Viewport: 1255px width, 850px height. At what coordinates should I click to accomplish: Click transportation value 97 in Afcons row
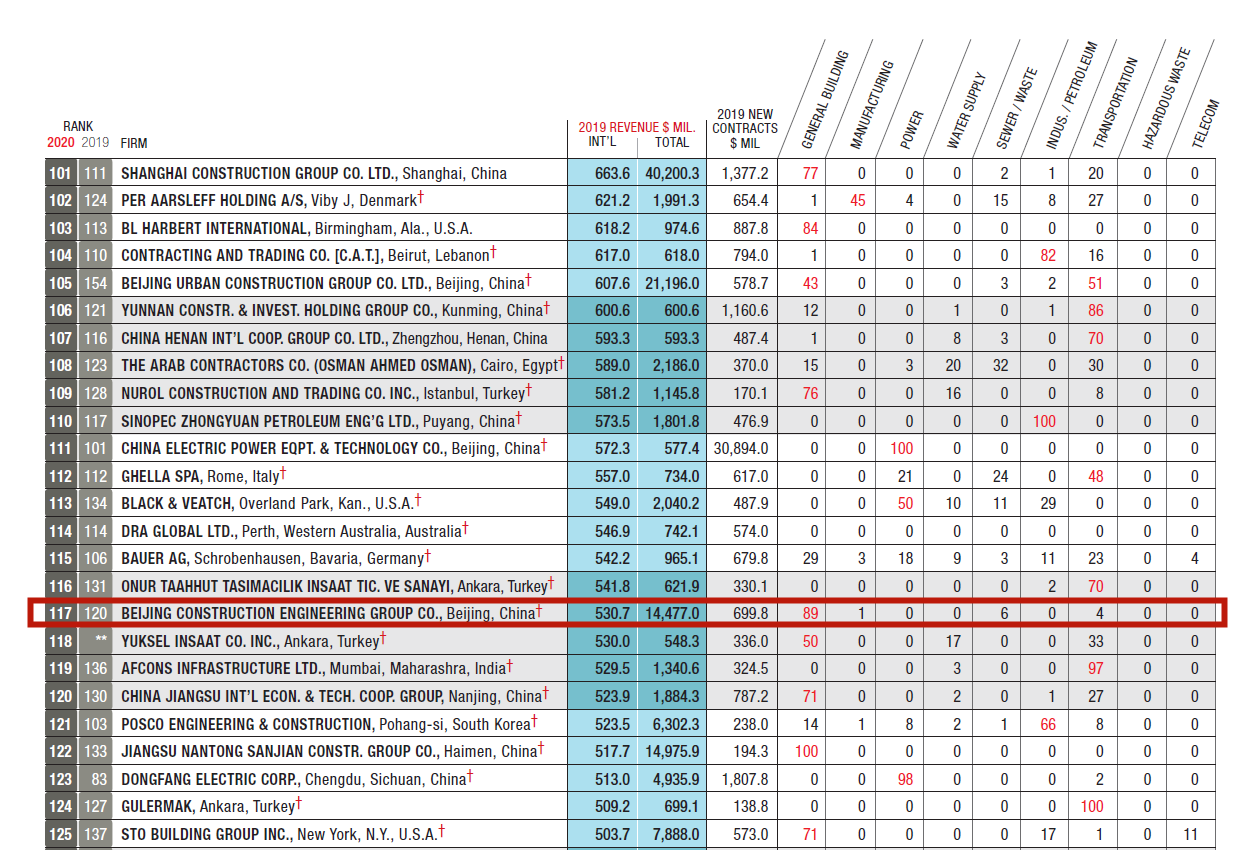click(x=1096, y=668)
